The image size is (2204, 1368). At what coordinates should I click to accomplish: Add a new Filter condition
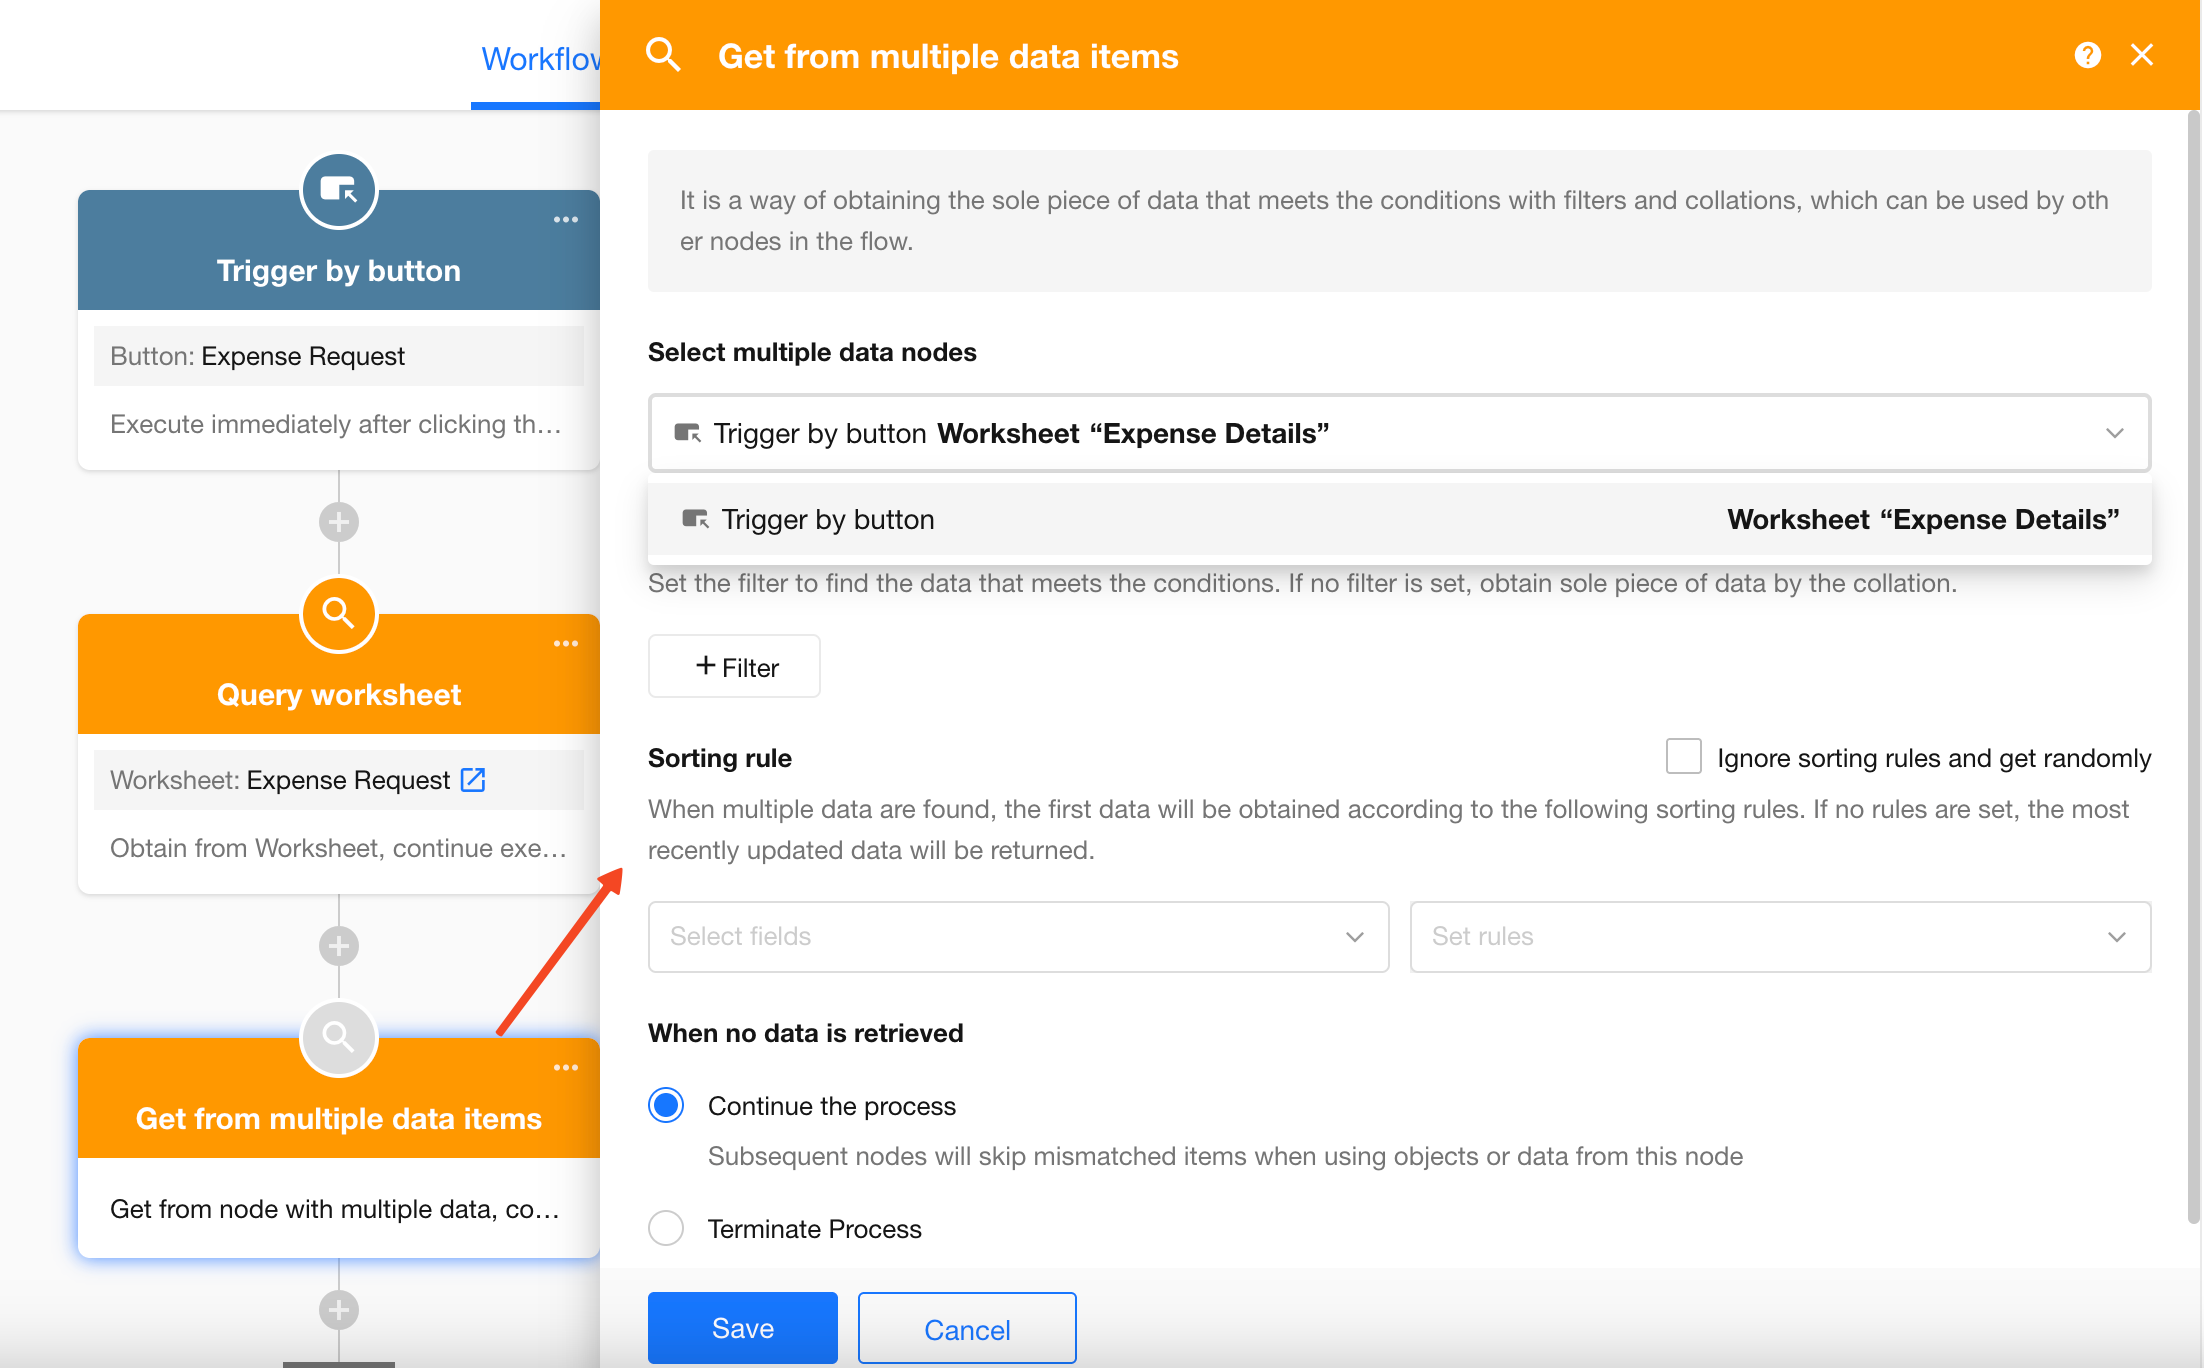click(x=734, y=666)
